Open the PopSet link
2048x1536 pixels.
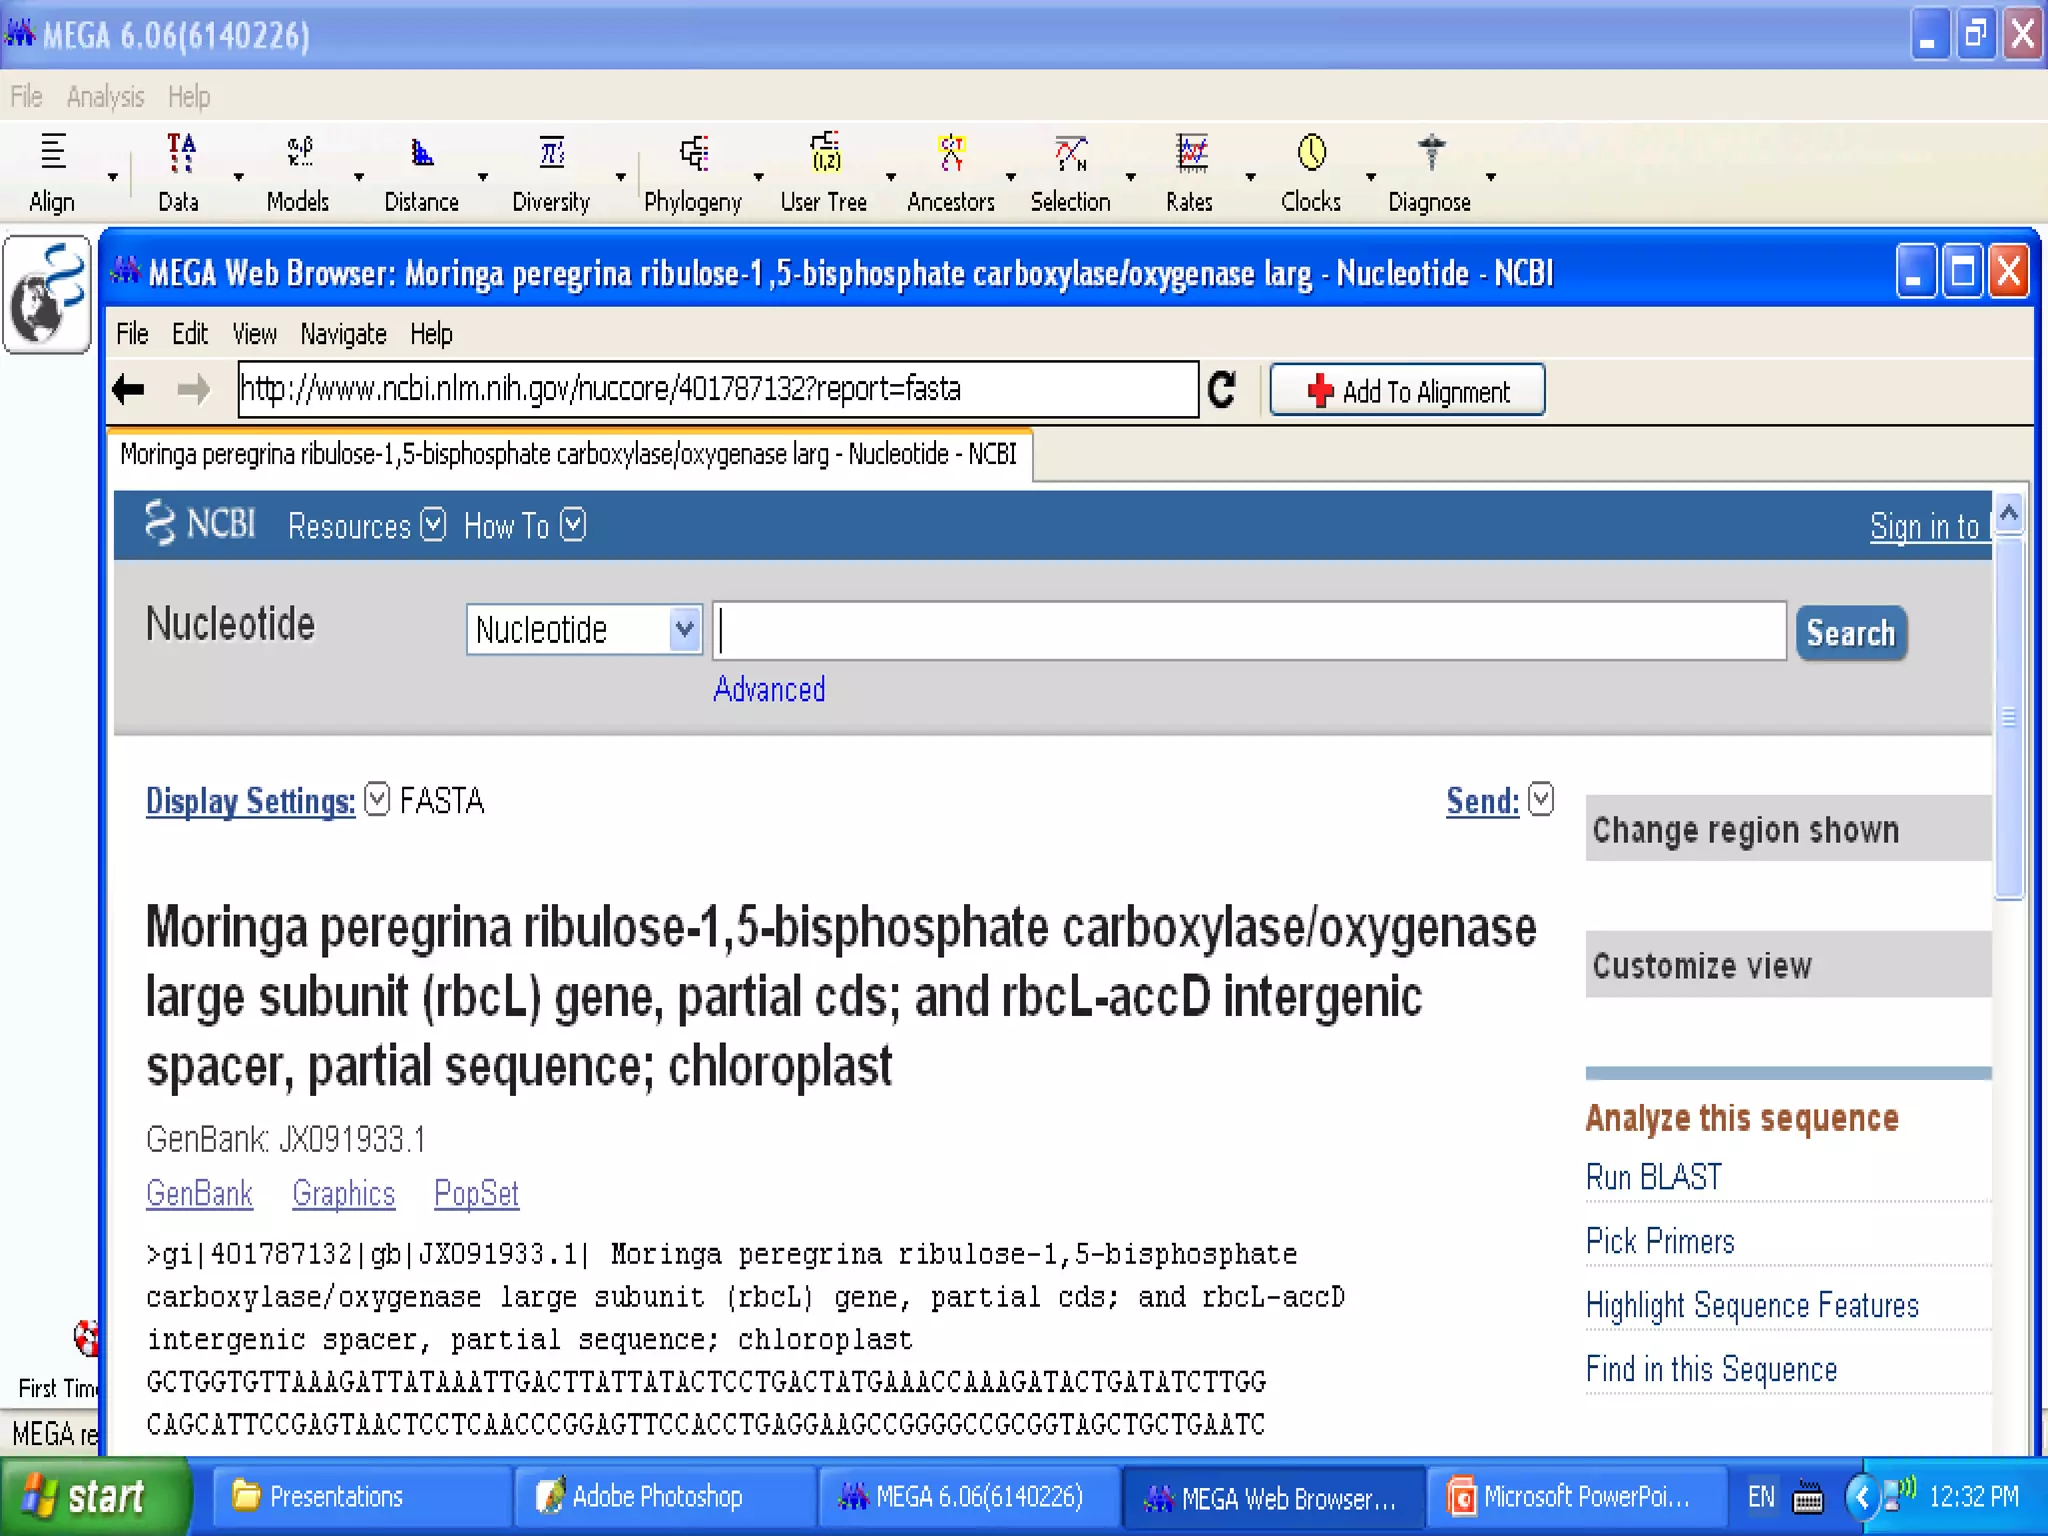pyautogui.click(x=476, y=1193)
